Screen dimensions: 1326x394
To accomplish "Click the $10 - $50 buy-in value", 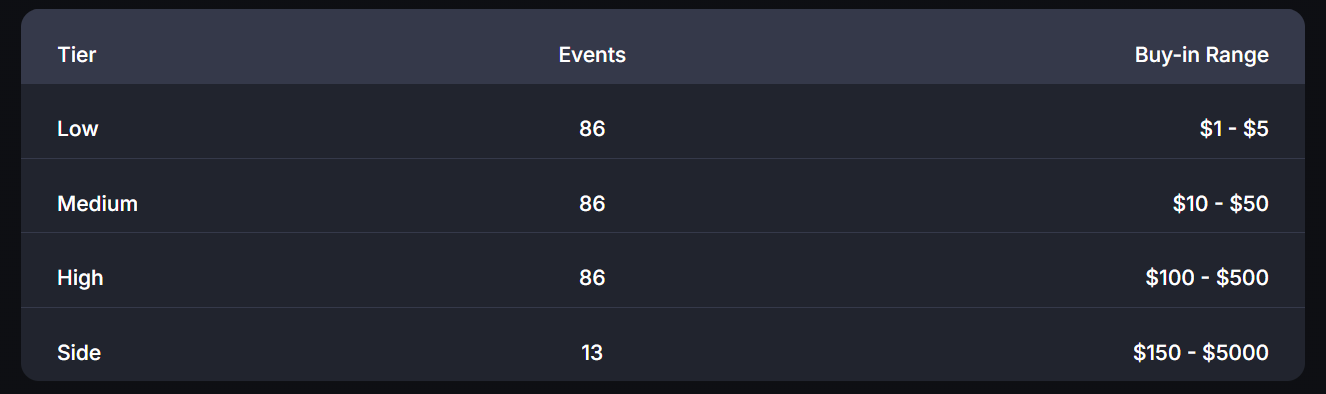I will (1220, 204).
